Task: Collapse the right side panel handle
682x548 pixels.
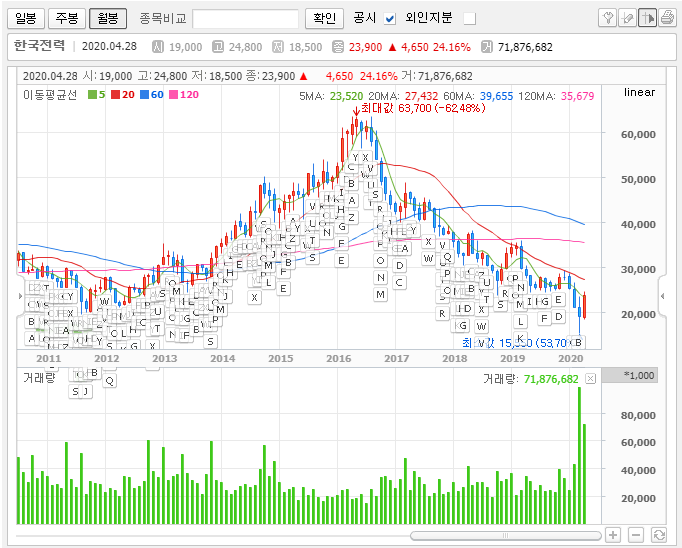Action: [x=662, y=296]
